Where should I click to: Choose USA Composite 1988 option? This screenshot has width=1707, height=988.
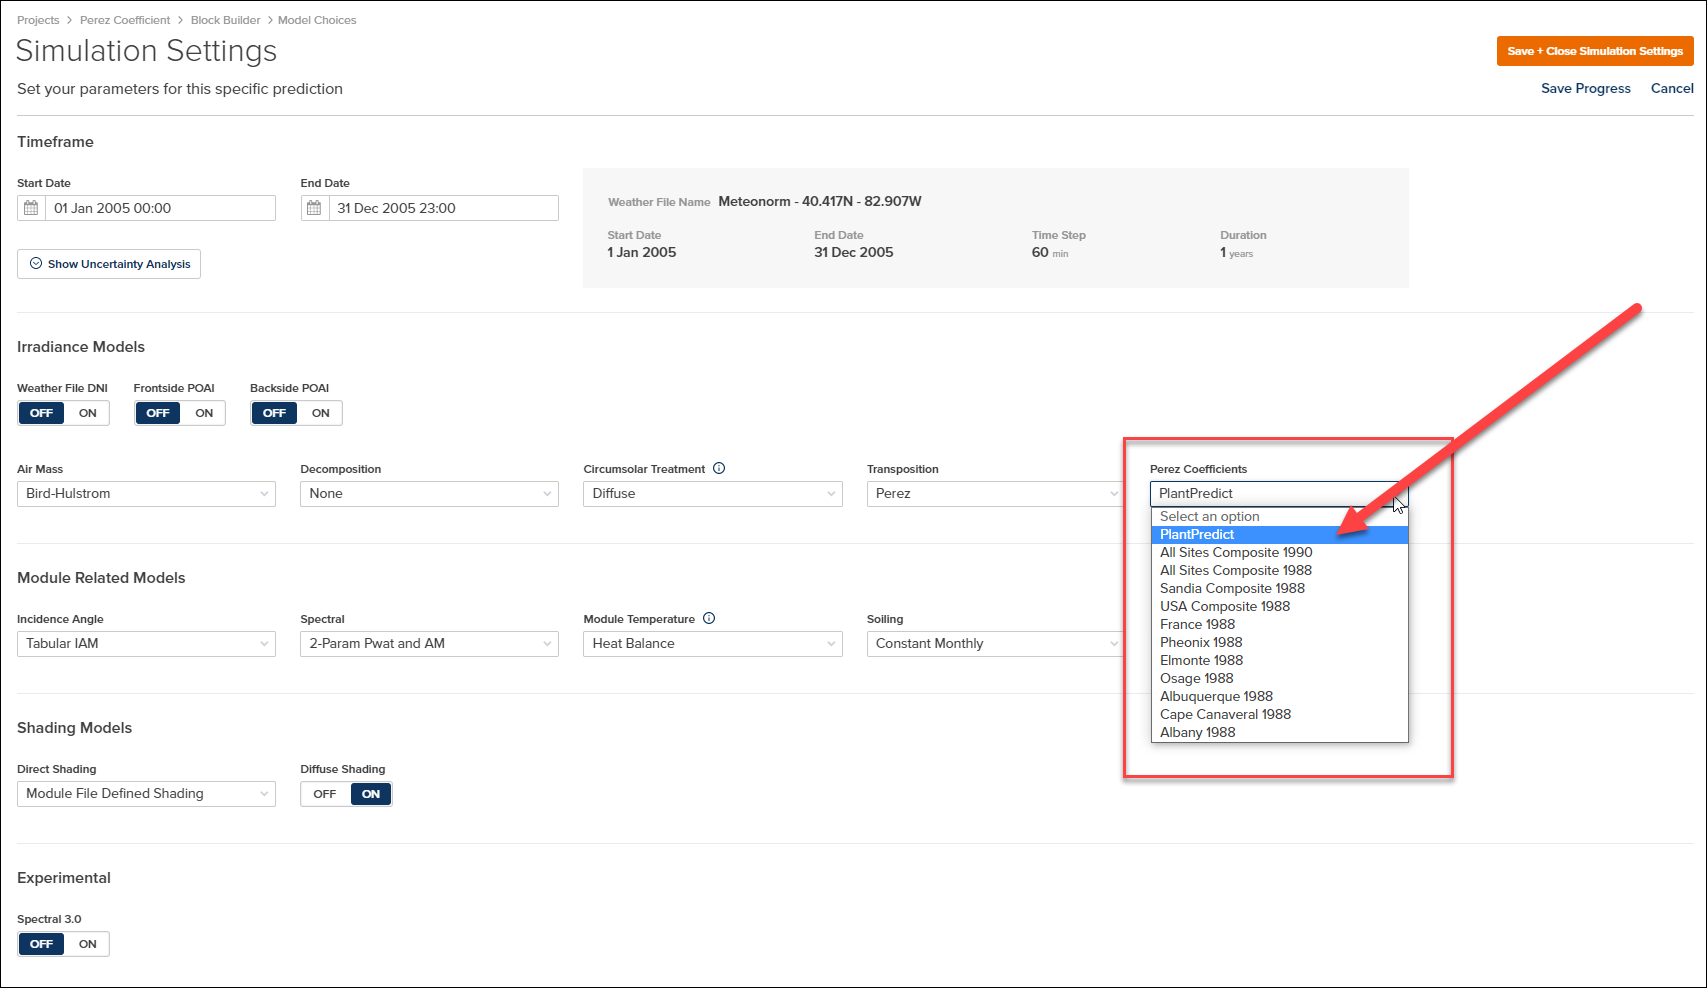tap(1280, 607)
